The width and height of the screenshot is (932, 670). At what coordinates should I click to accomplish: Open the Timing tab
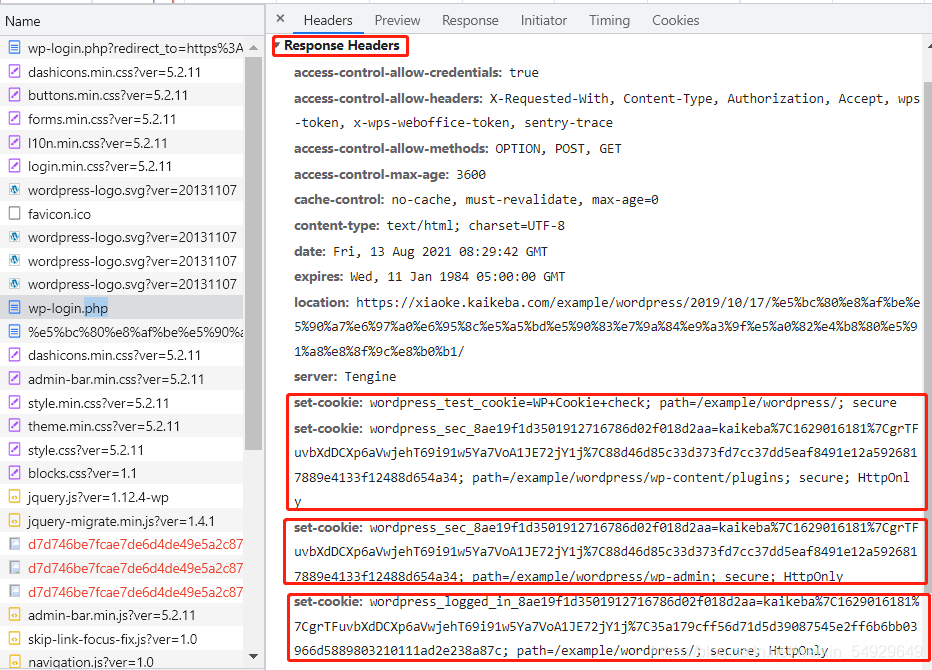[609, 20]
